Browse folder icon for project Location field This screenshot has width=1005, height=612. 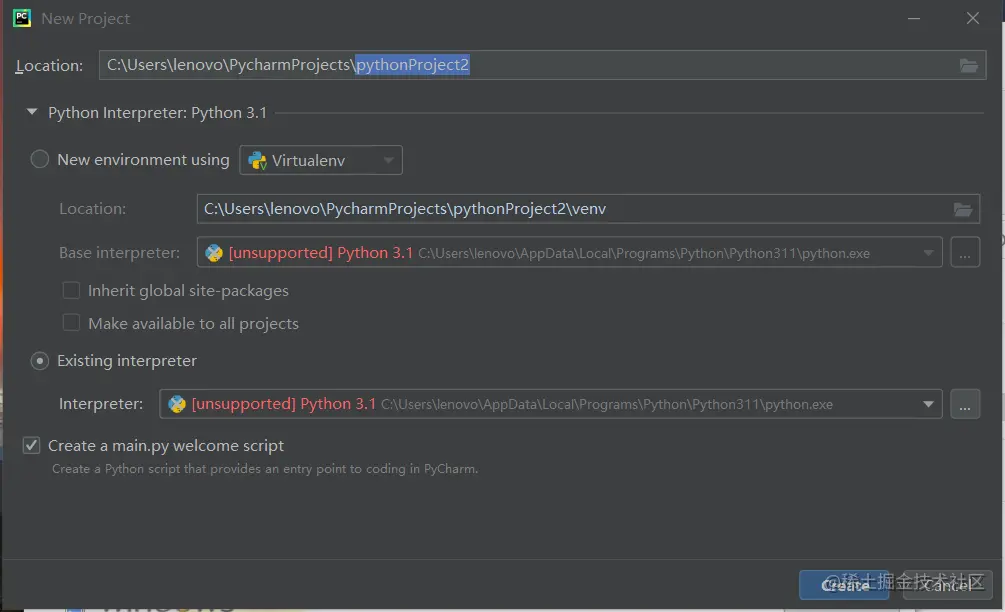968,65
